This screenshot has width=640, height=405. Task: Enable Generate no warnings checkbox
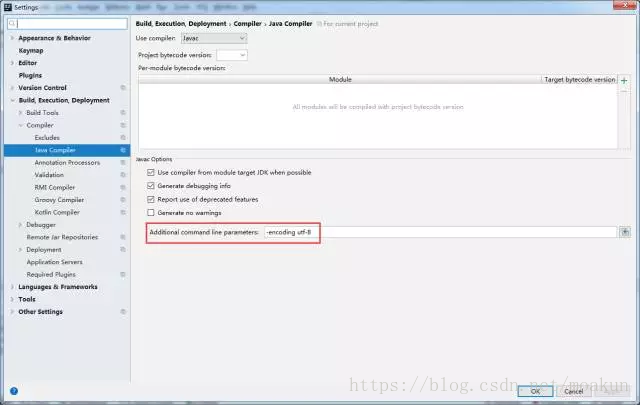151,213
